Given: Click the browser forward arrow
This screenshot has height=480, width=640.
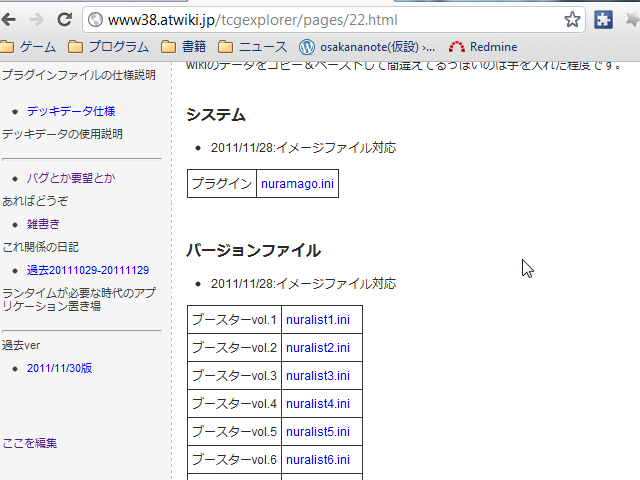Looking at the screenshot, I should 37,19.
